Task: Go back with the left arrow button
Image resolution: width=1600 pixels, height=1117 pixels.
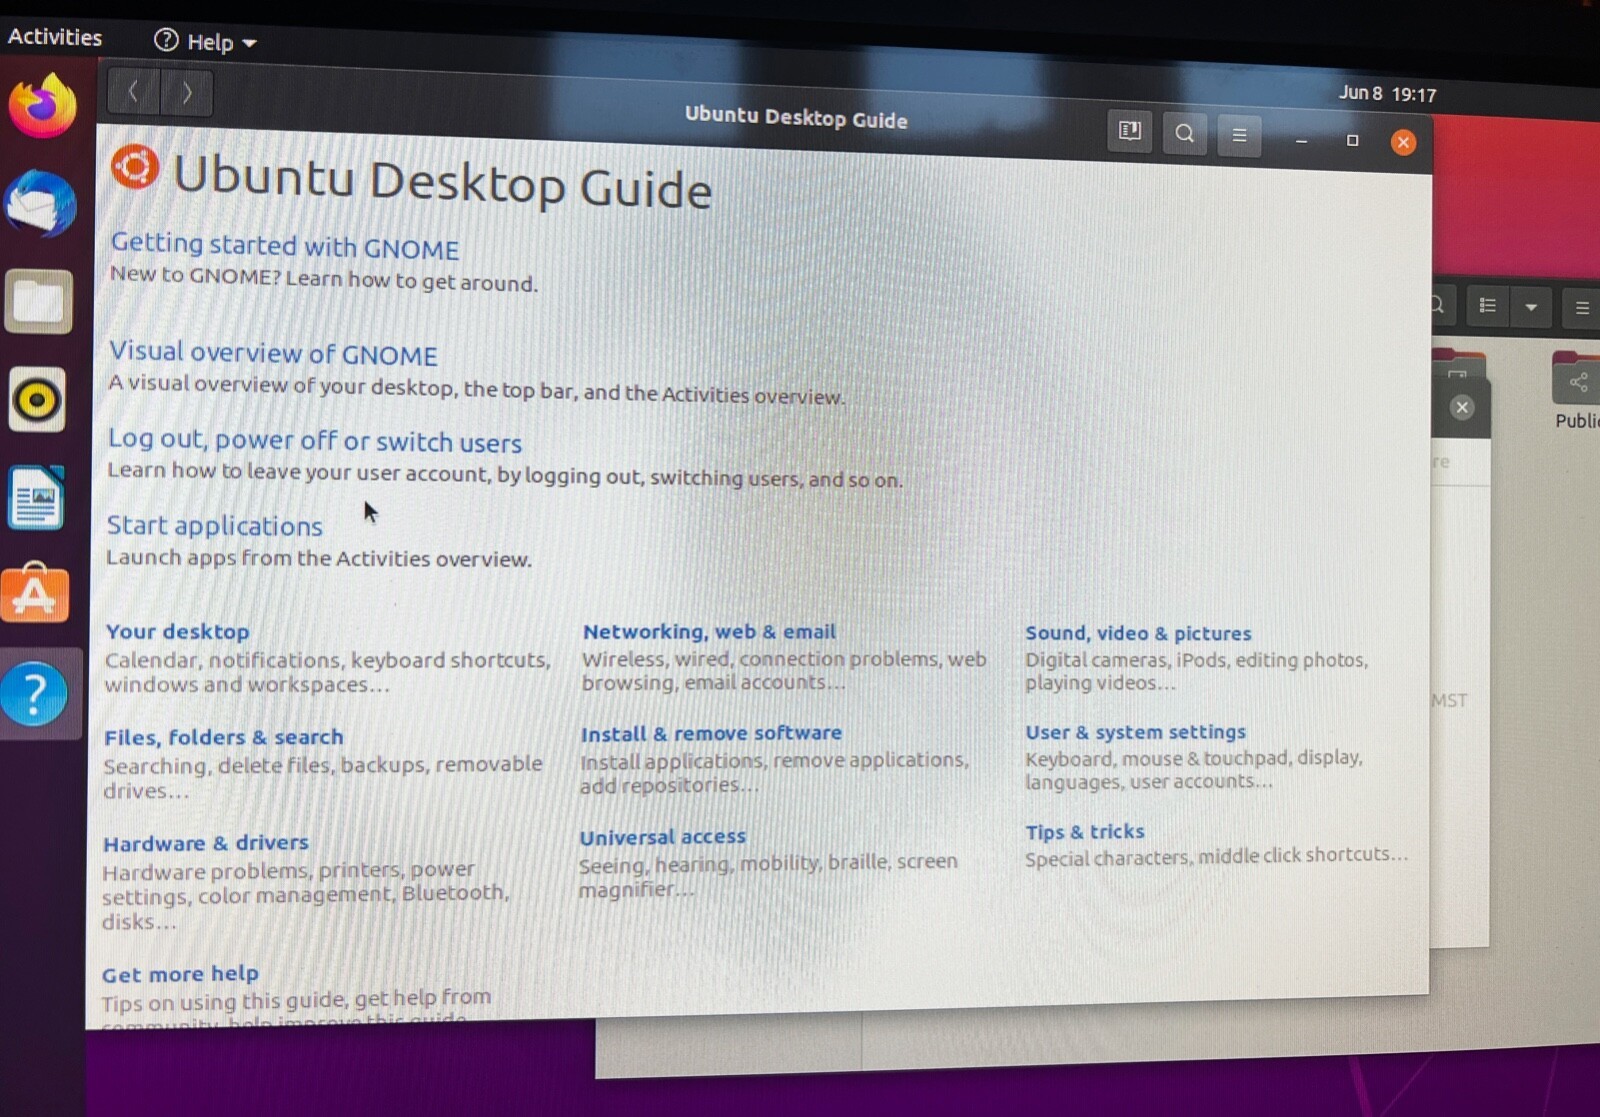Action: (x=133, y=93)
